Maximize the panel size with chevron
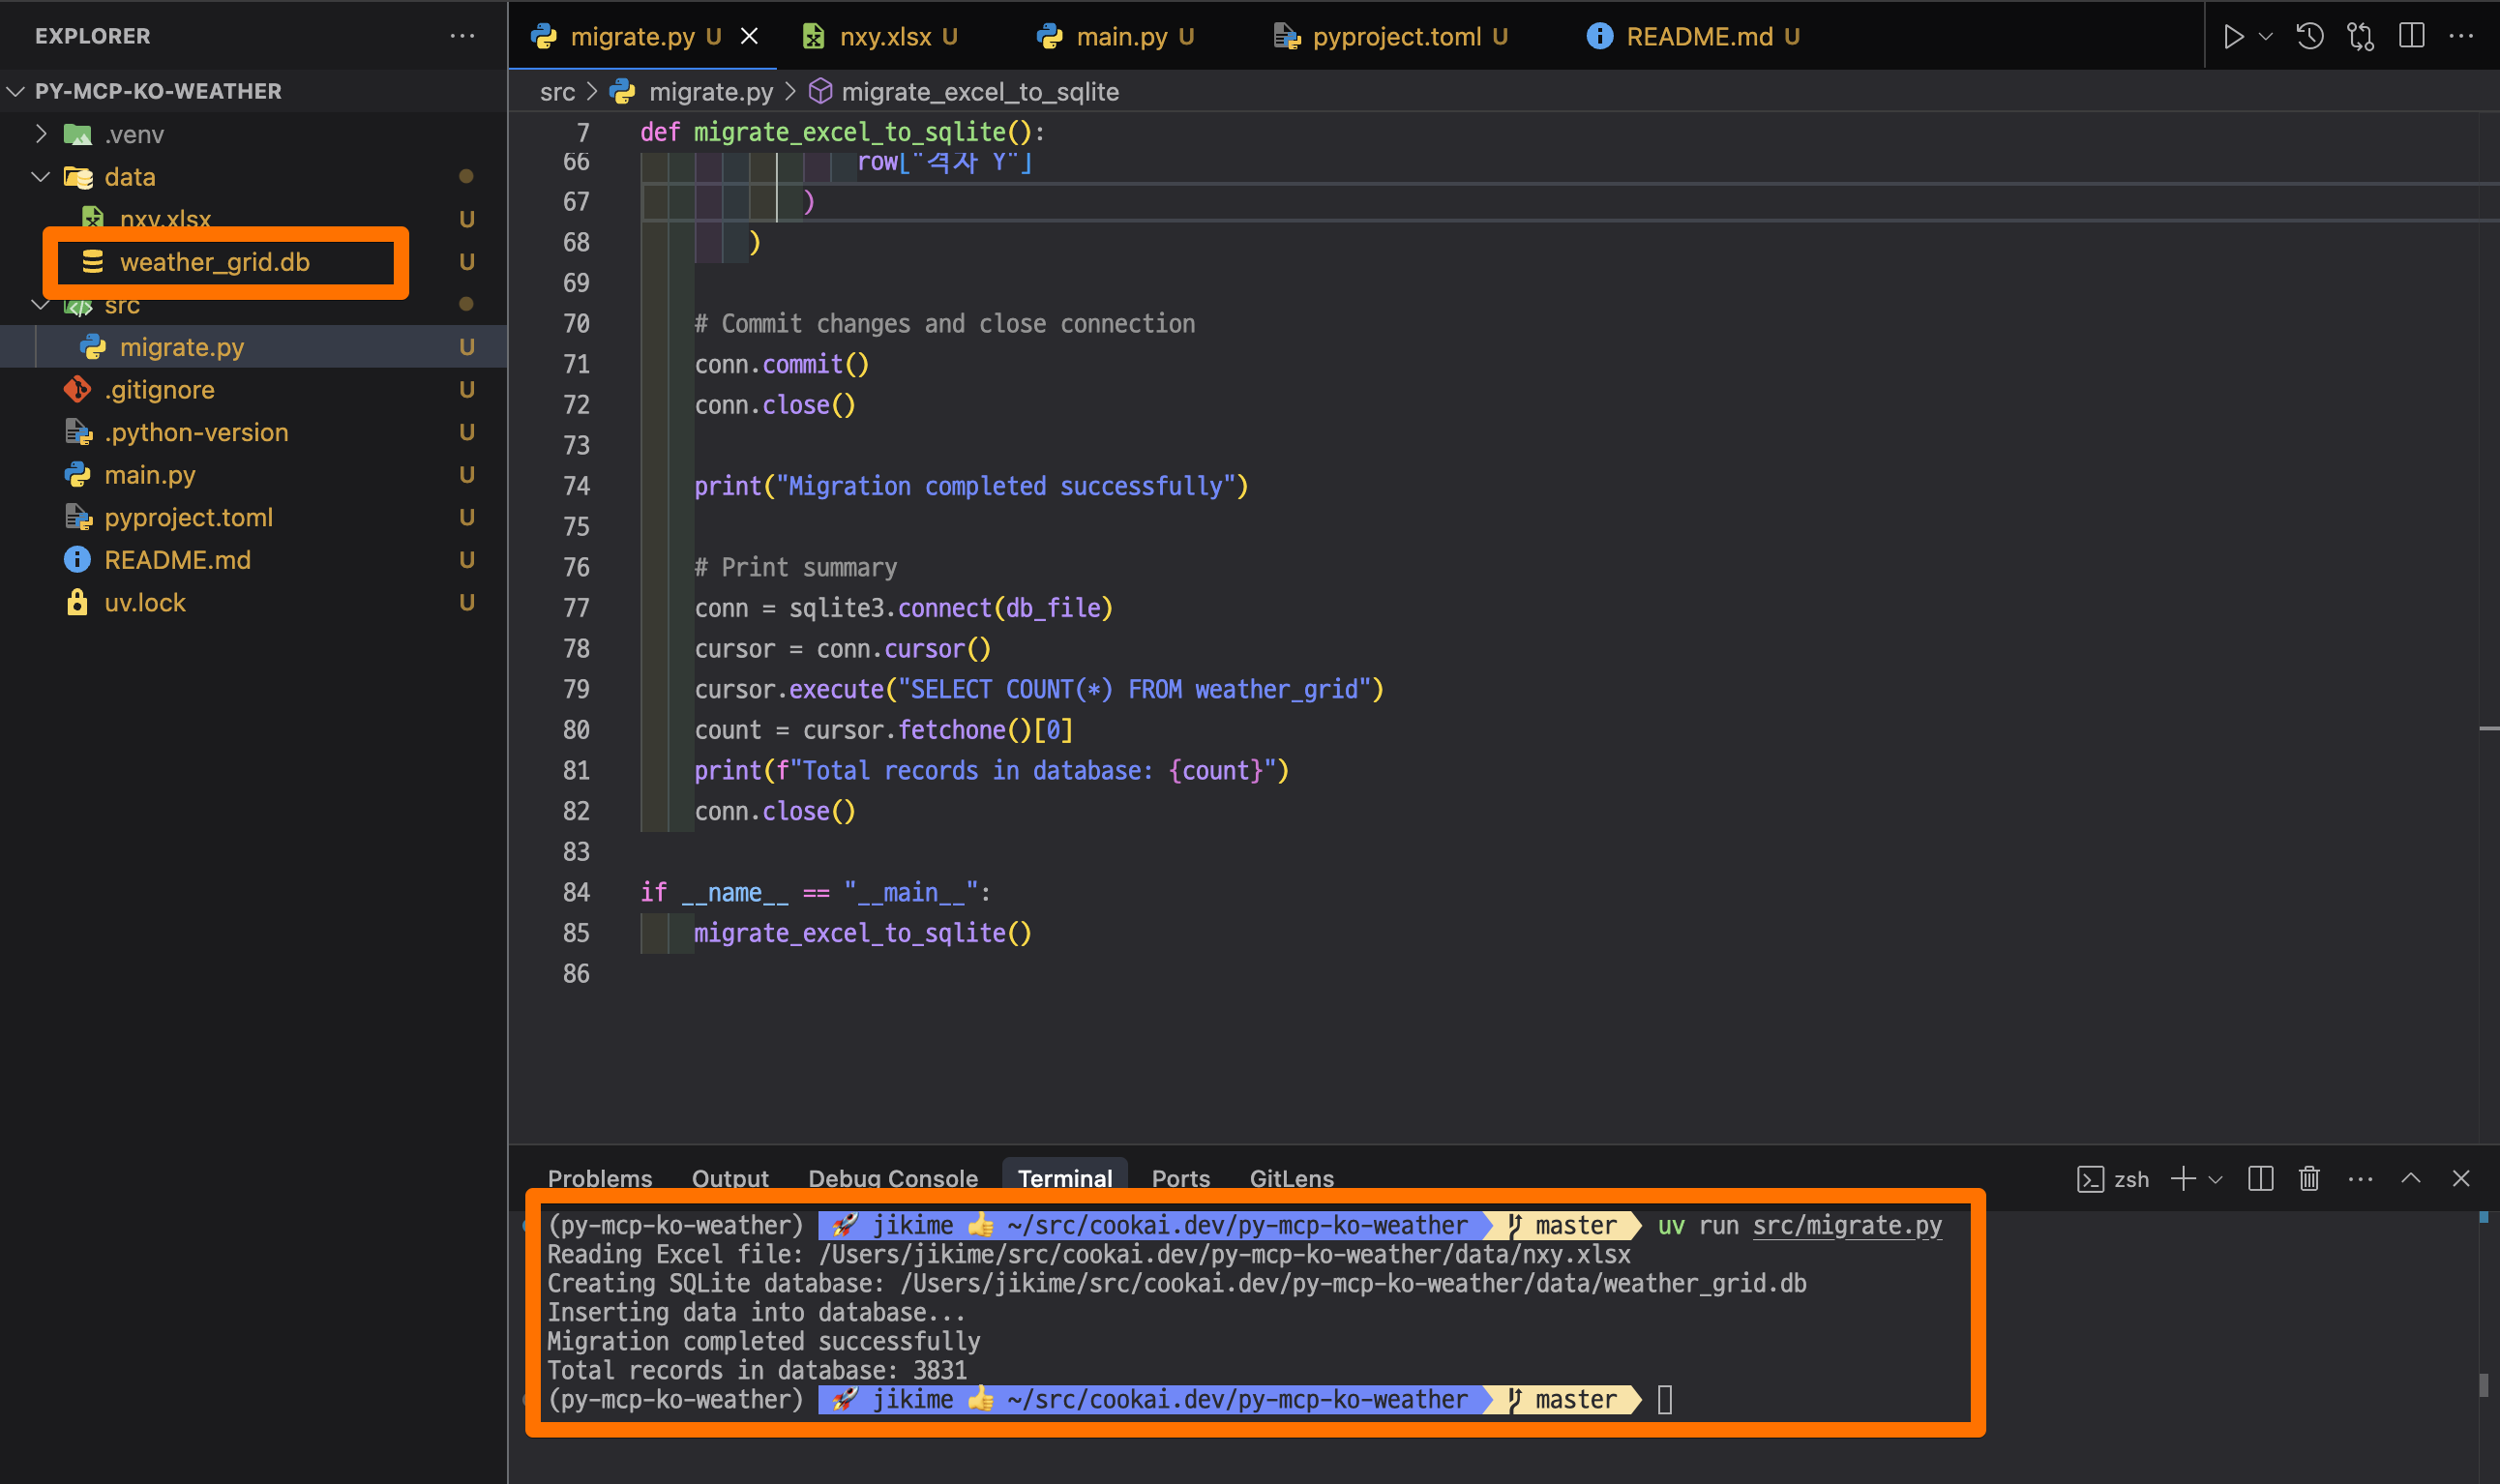Viewport: 2500px width, 1484px height. [2411, 1179]
